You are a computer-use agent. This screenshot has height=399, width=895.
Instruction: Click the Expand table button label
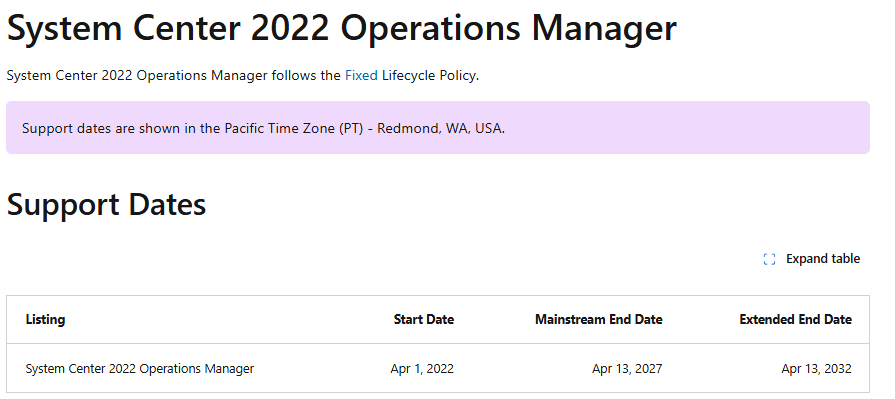tap(823, 259)
